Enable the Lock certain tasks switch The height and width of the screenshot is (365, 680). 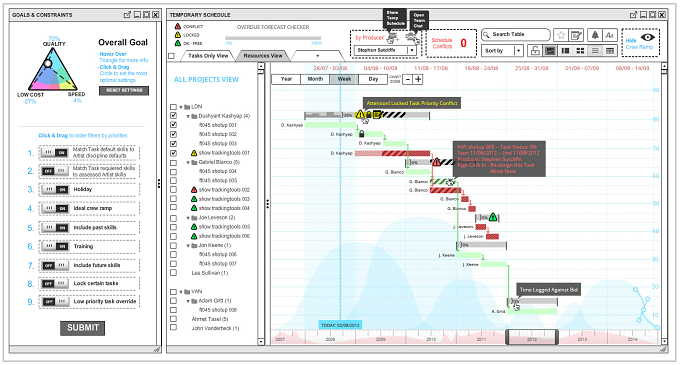pos(55,284)
